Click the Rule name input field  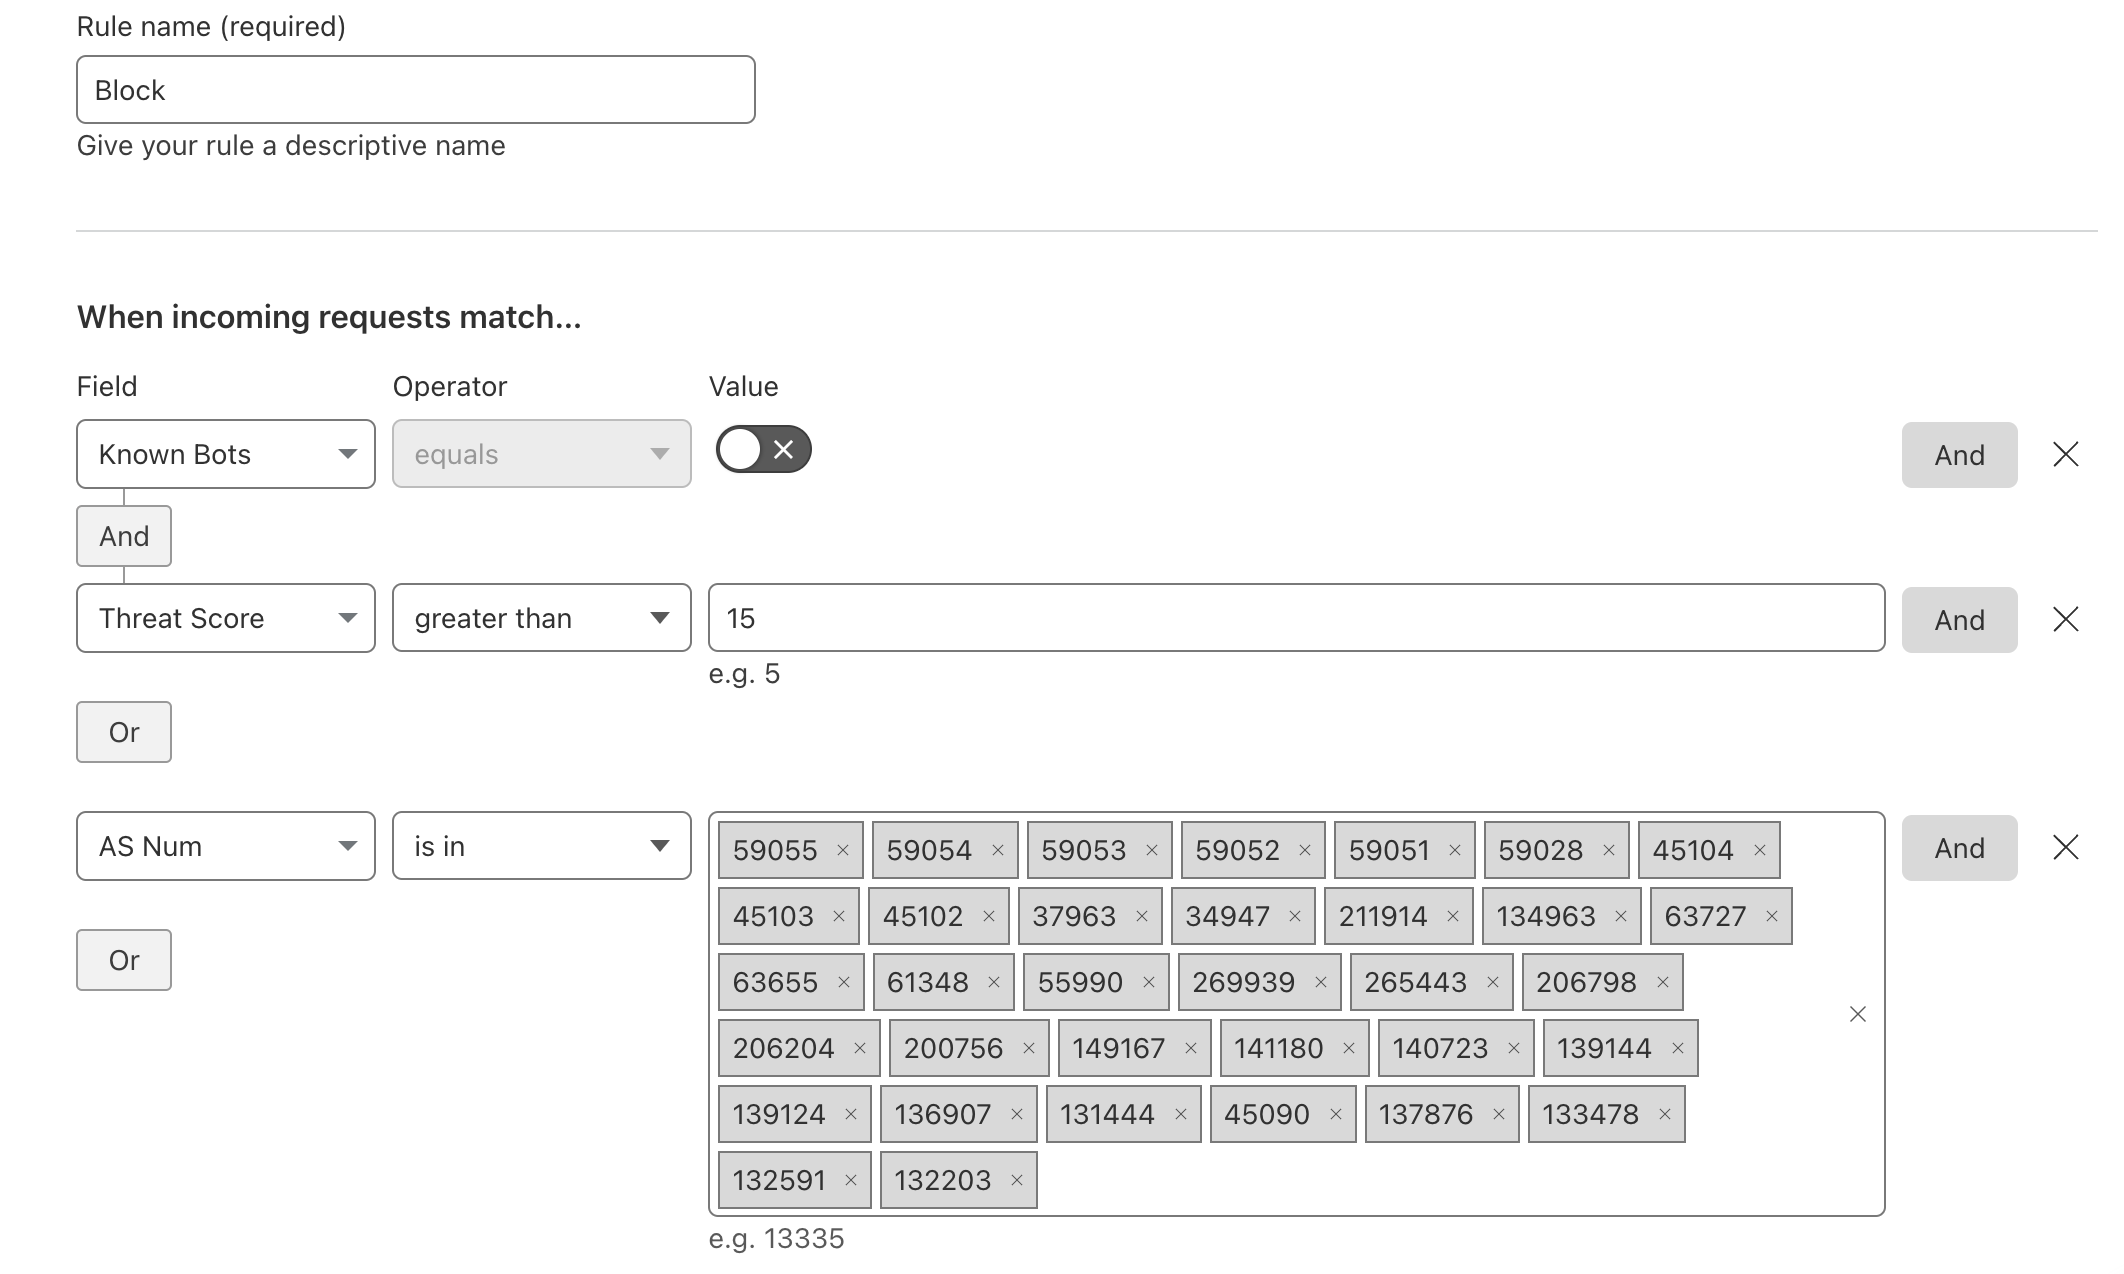tap(415, 90)
